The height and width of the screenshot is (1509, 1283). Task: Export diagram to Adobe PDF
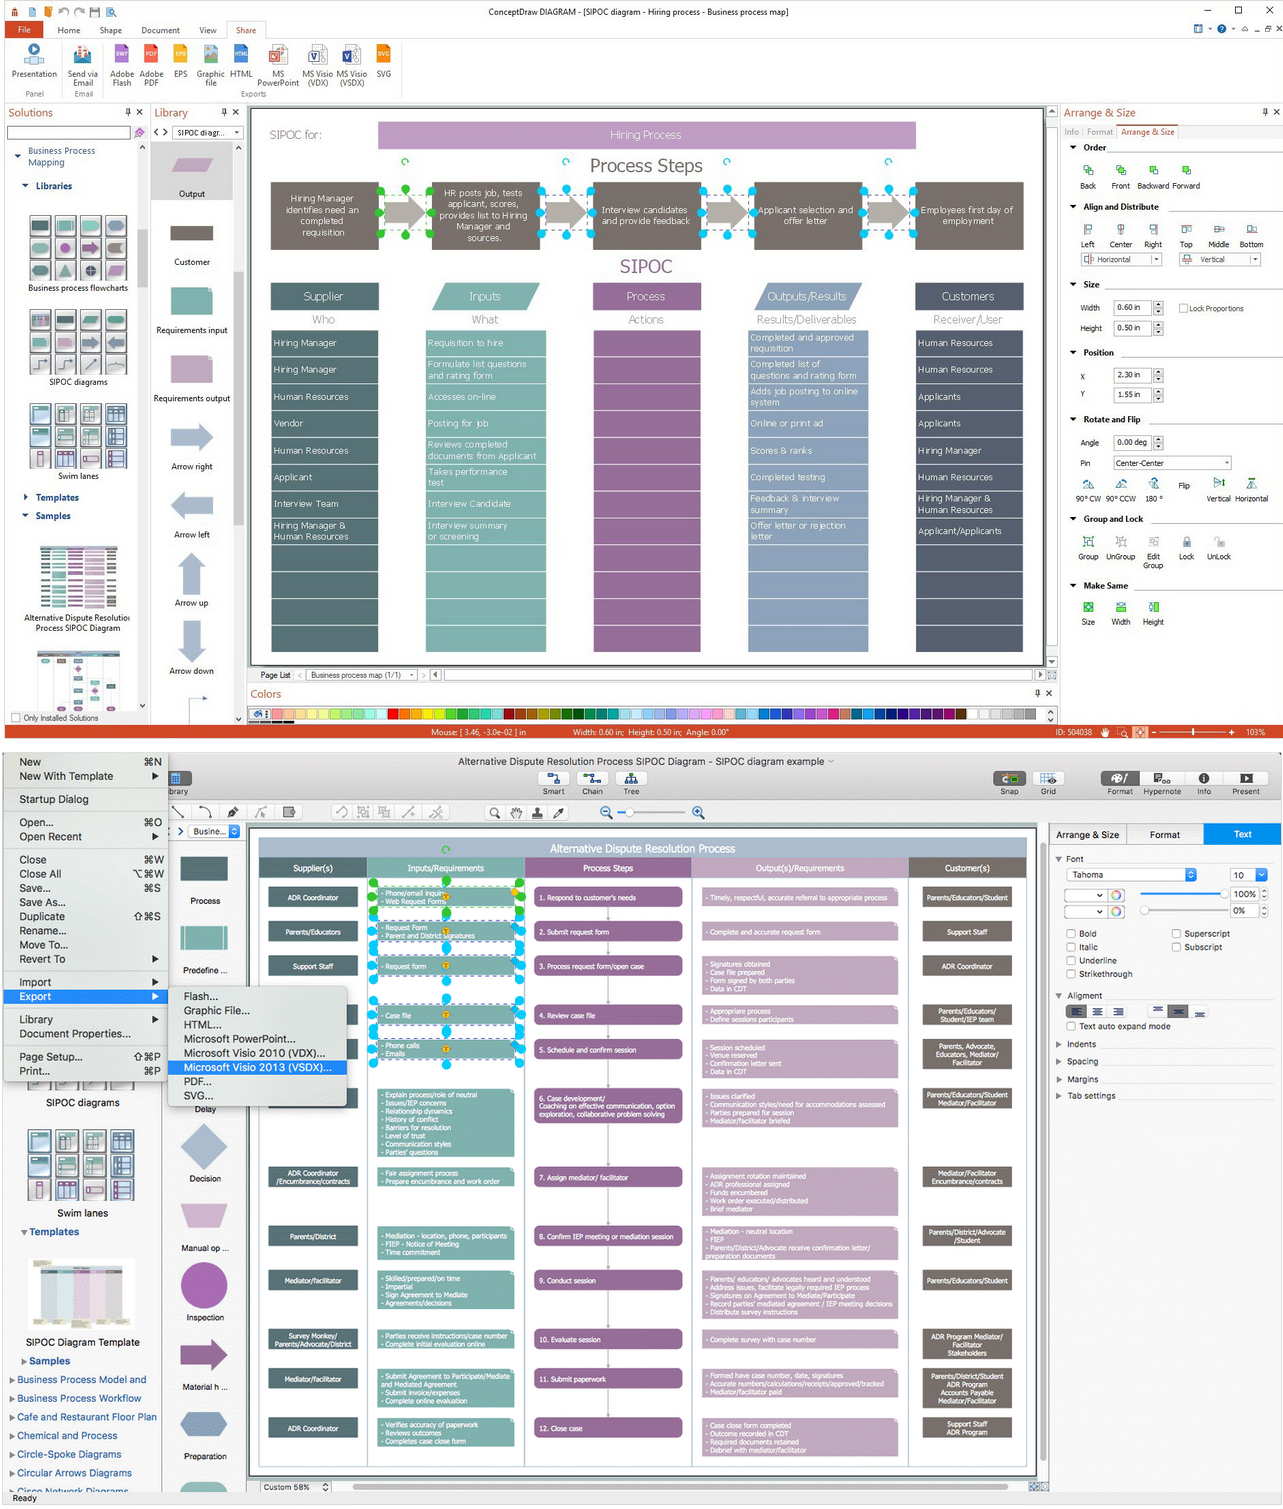[150, 62]
